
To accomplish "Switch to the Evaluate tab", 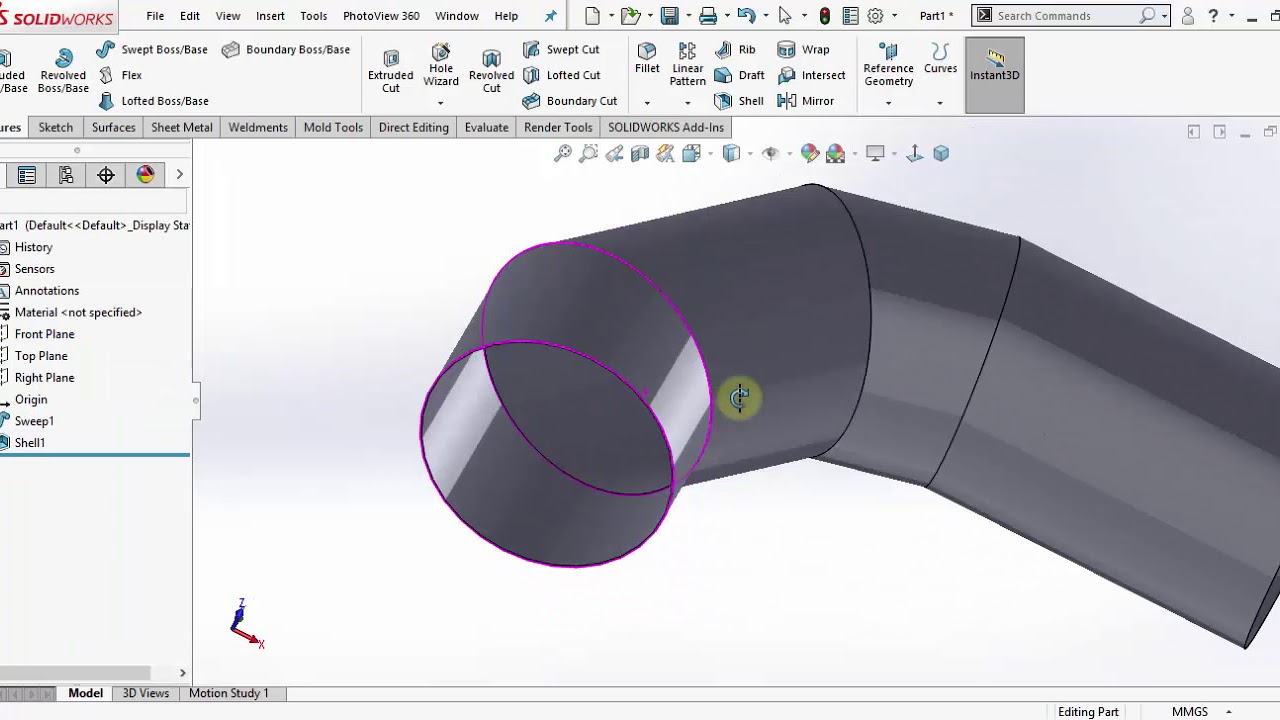I will click(x=486, y=127).
